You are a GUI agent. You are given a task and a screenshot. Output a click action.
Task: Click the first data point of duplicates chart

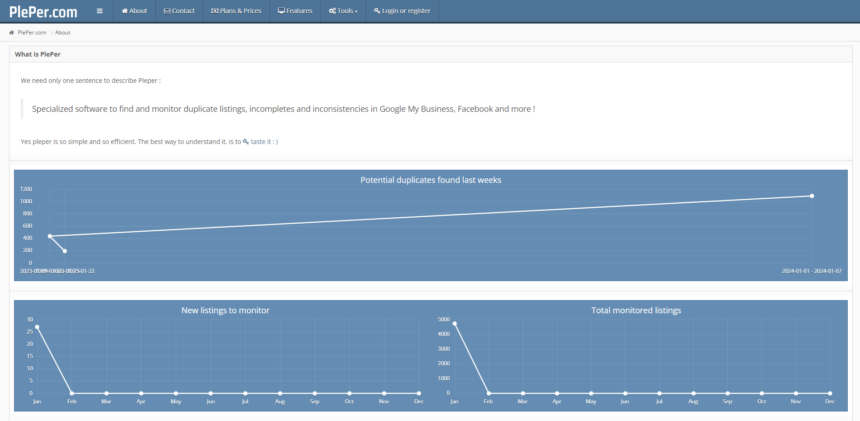coord(49,236)
